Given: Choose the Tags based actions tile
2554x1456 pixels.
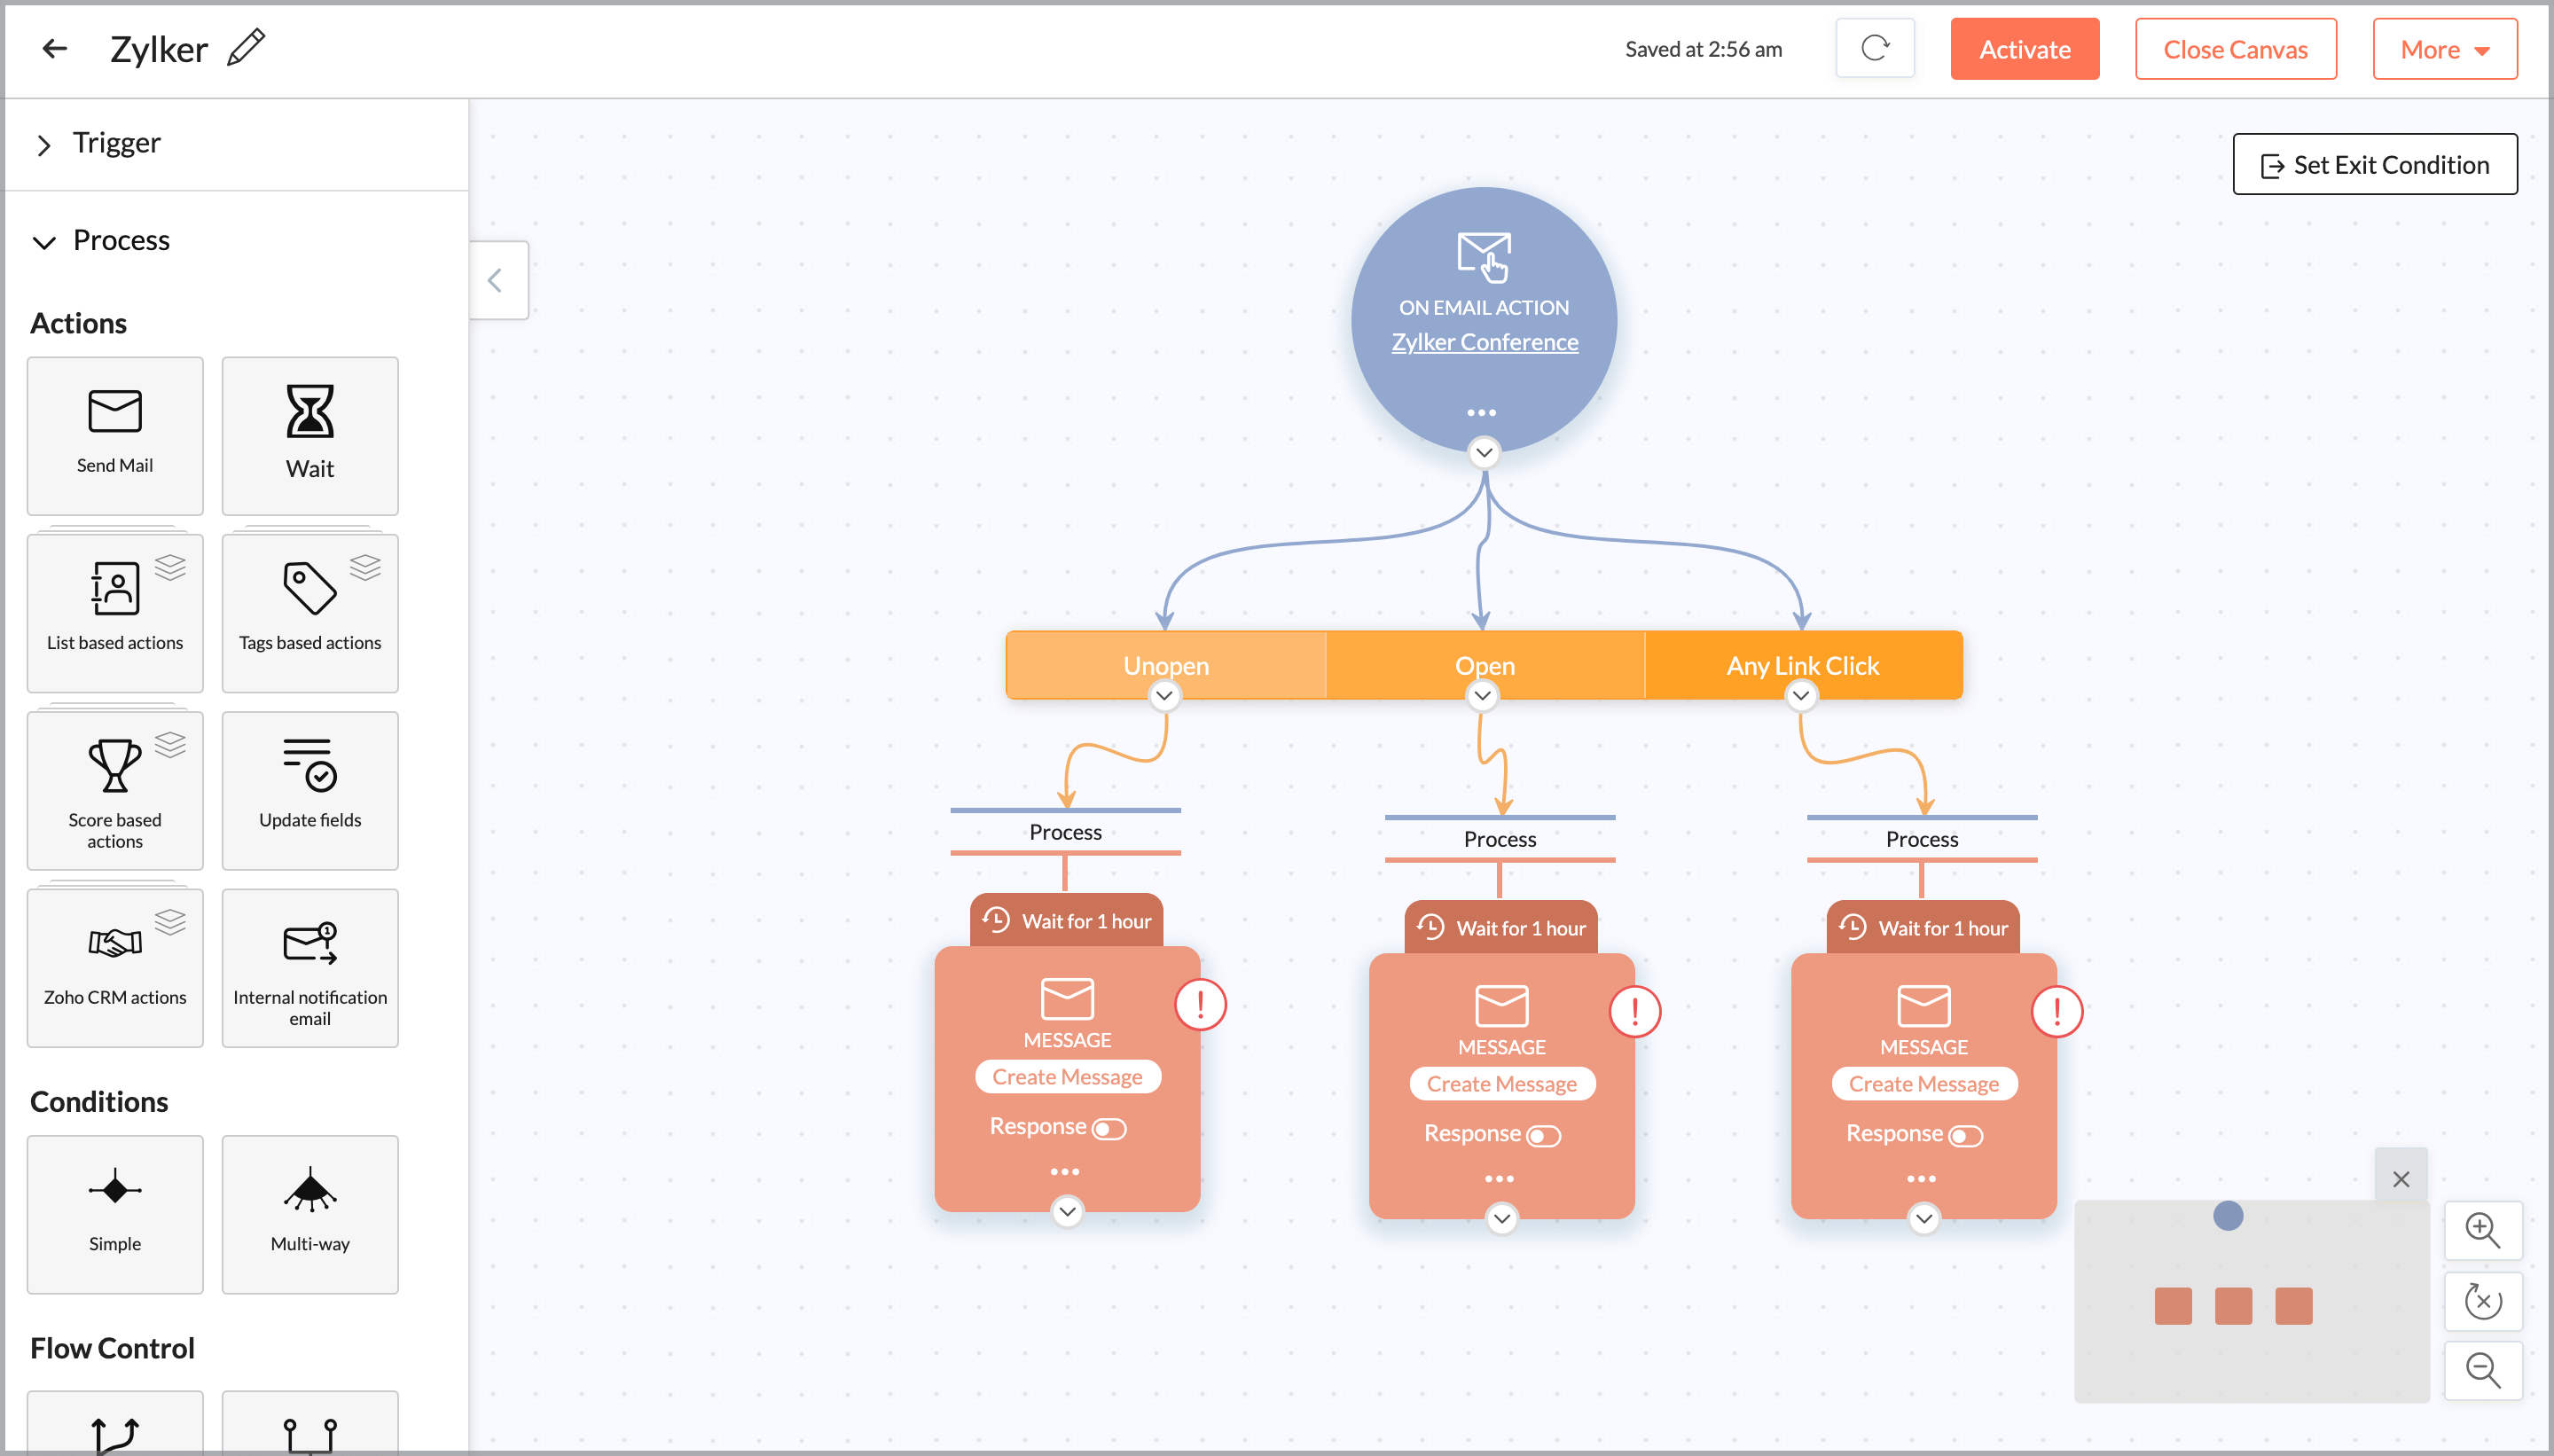Looking at the screenshot, I should [310, 612].
